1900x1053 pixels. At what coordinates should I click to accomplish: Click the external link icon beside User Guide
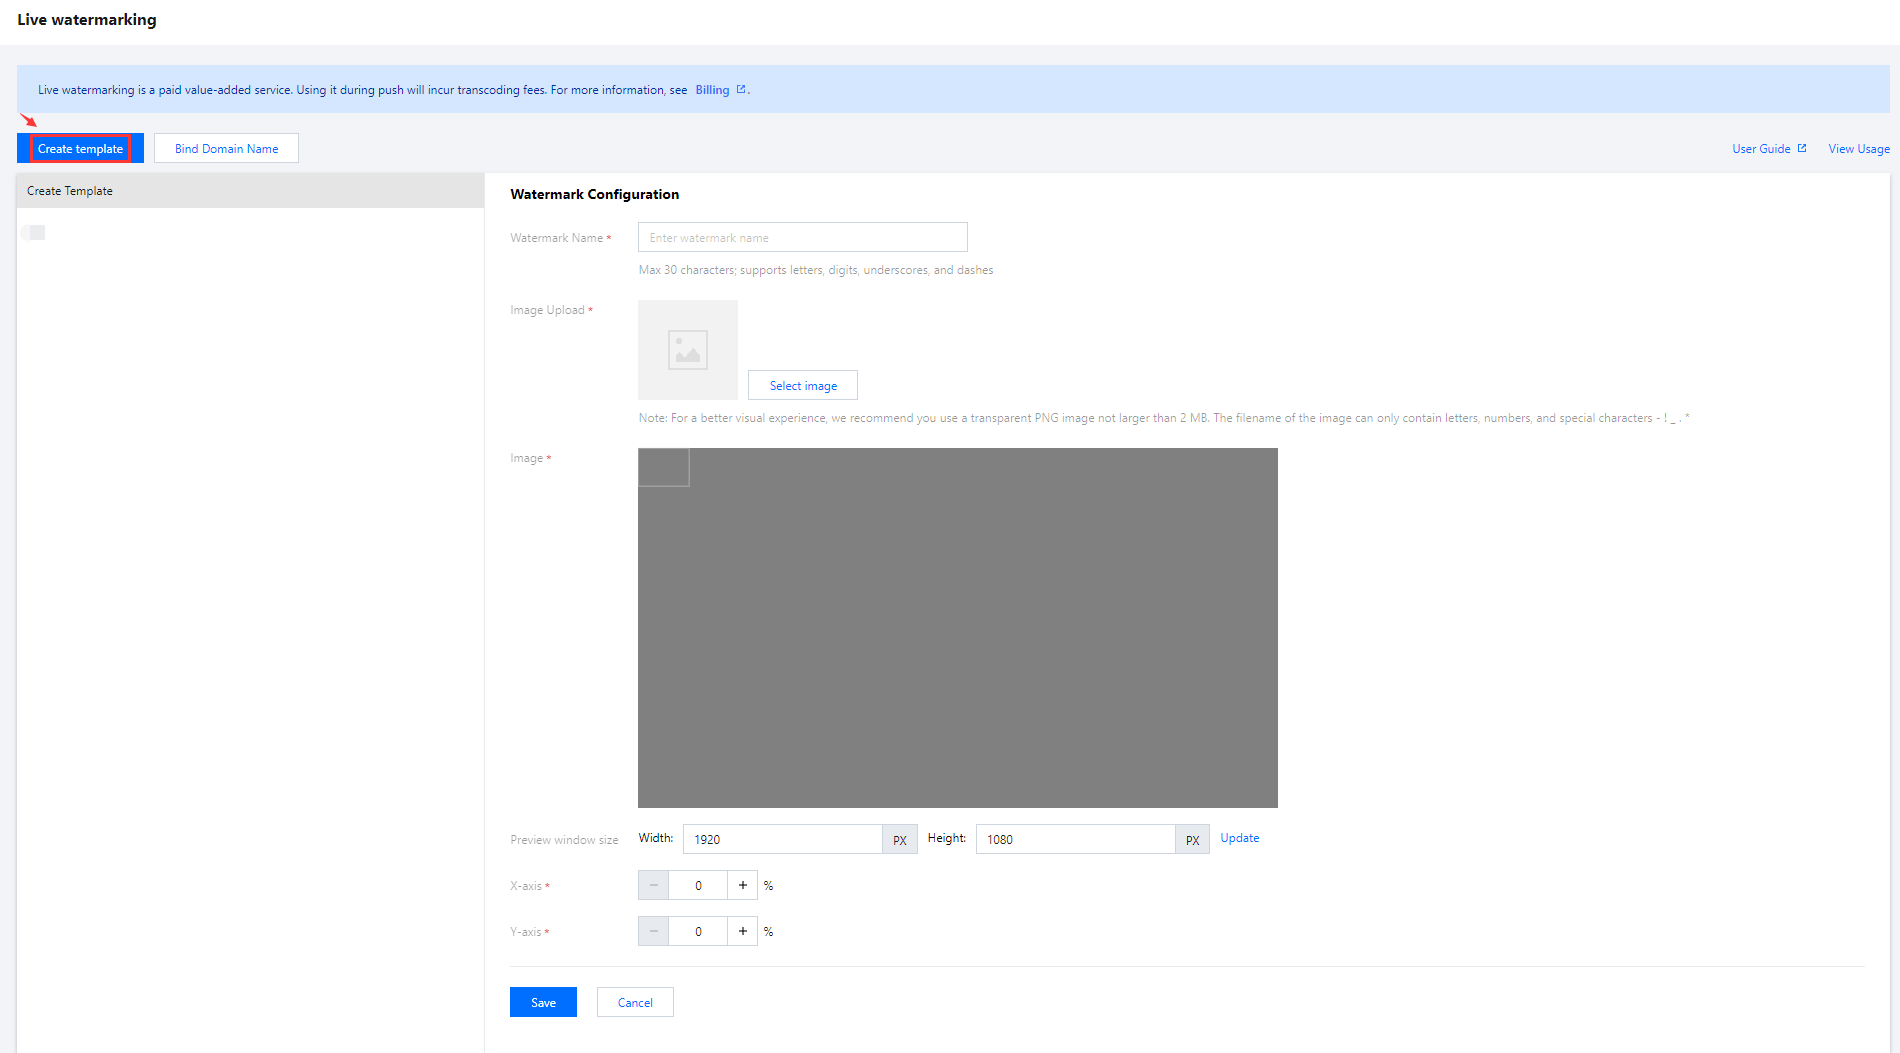1802,148
